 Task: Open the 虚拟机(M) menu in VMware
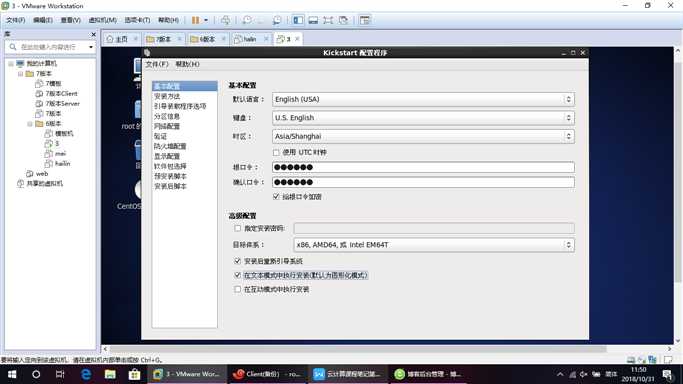(x=102, y=20)
